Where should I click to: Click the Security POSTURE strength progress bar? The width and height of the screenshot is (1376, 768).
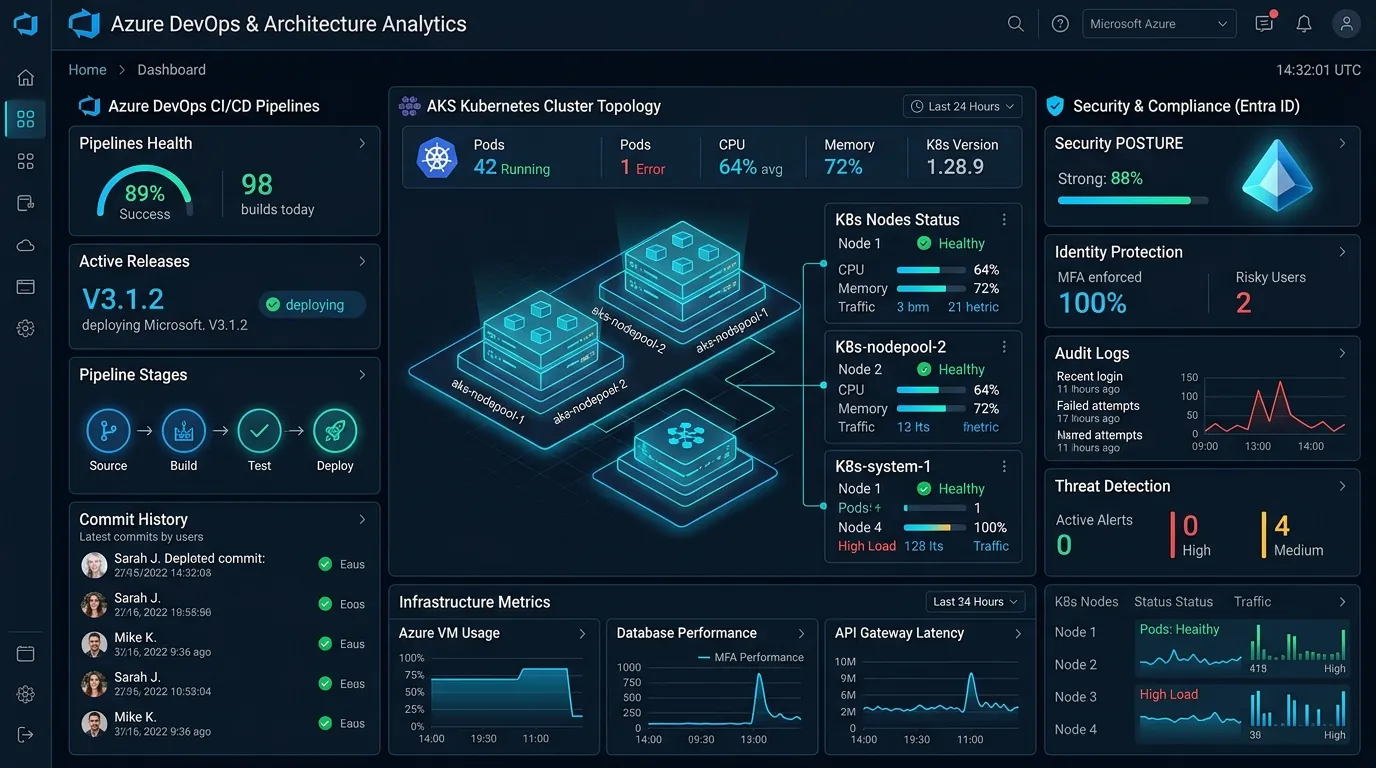[x=1133, y=200]
